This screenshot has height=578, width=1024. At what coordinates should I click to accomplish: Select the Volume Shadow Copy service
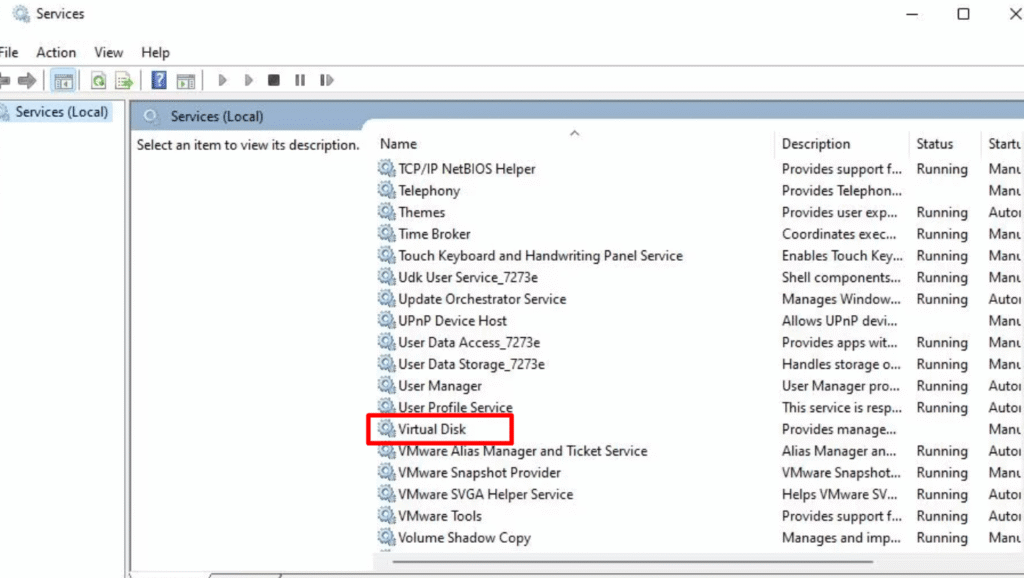click(x=464, y=538)
